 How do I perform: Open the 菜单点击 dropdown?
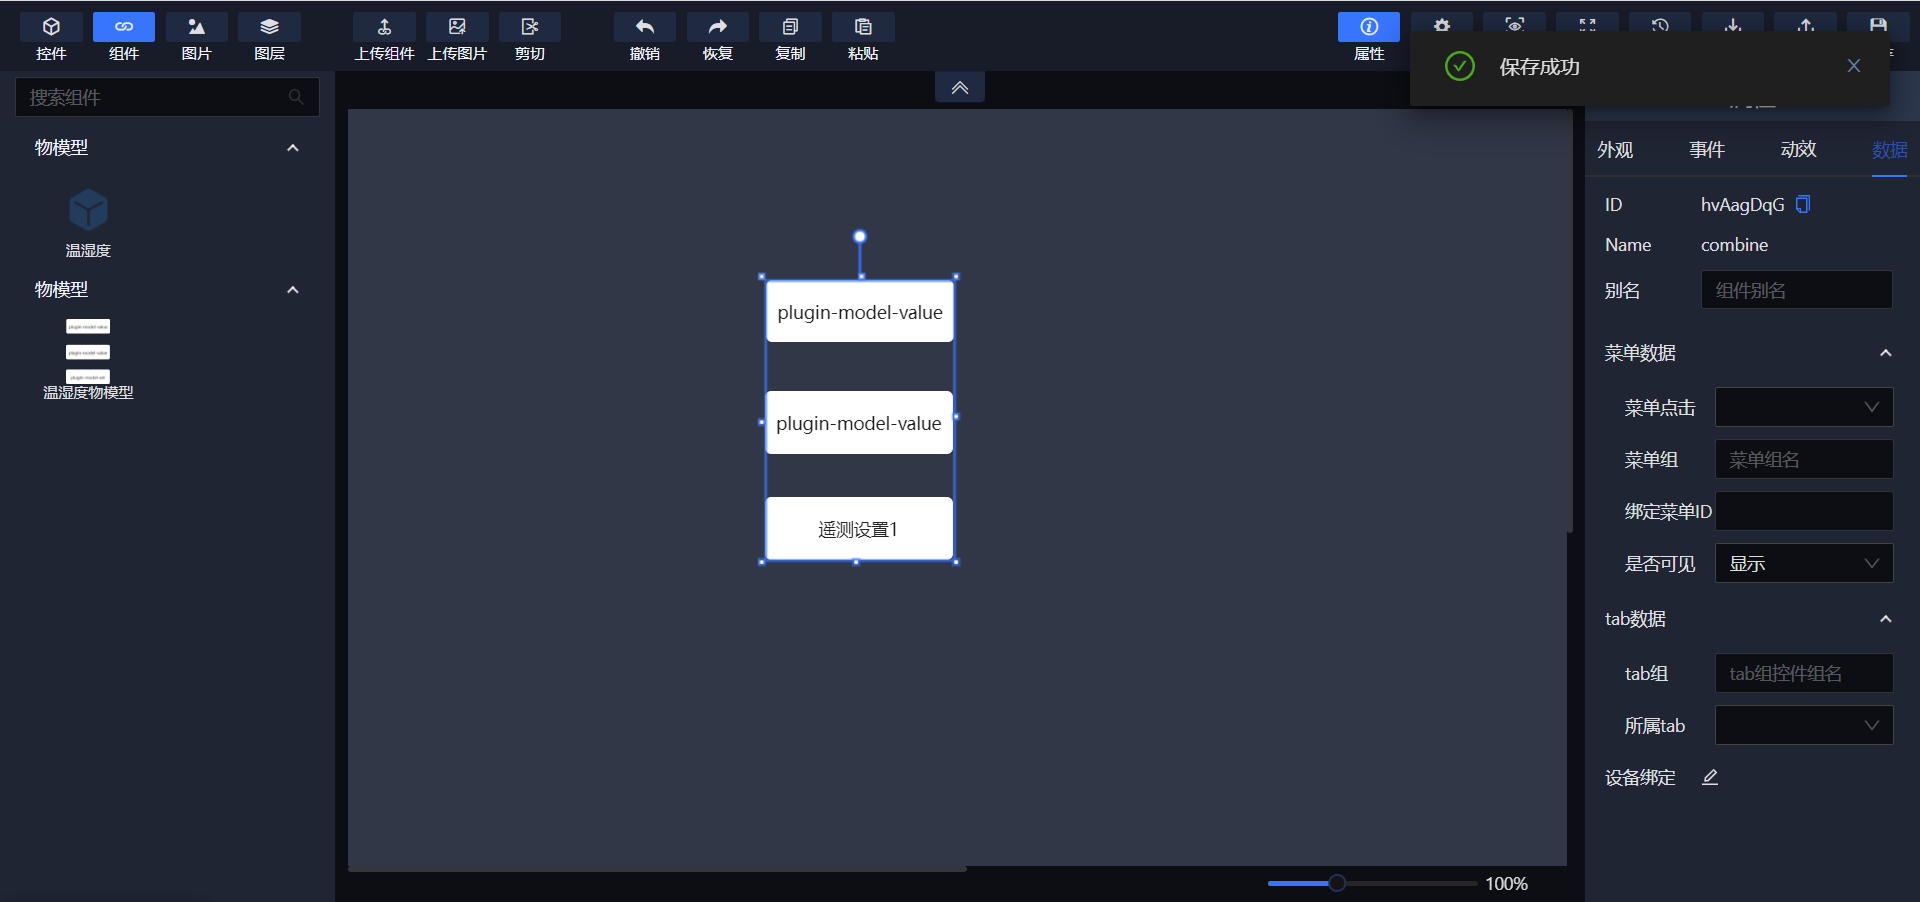(x=1804, y=407)
